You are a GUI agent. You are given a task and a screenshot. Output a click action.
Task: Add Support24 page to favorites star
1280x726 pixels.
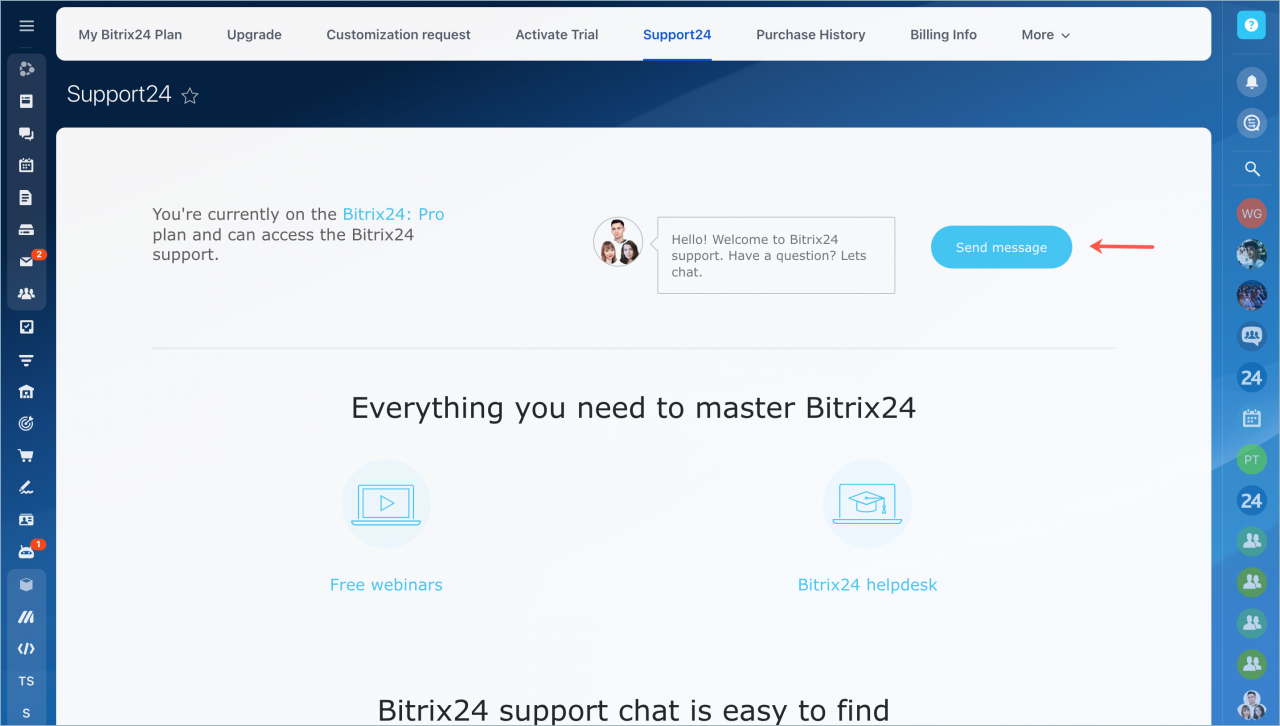(190, 96)
